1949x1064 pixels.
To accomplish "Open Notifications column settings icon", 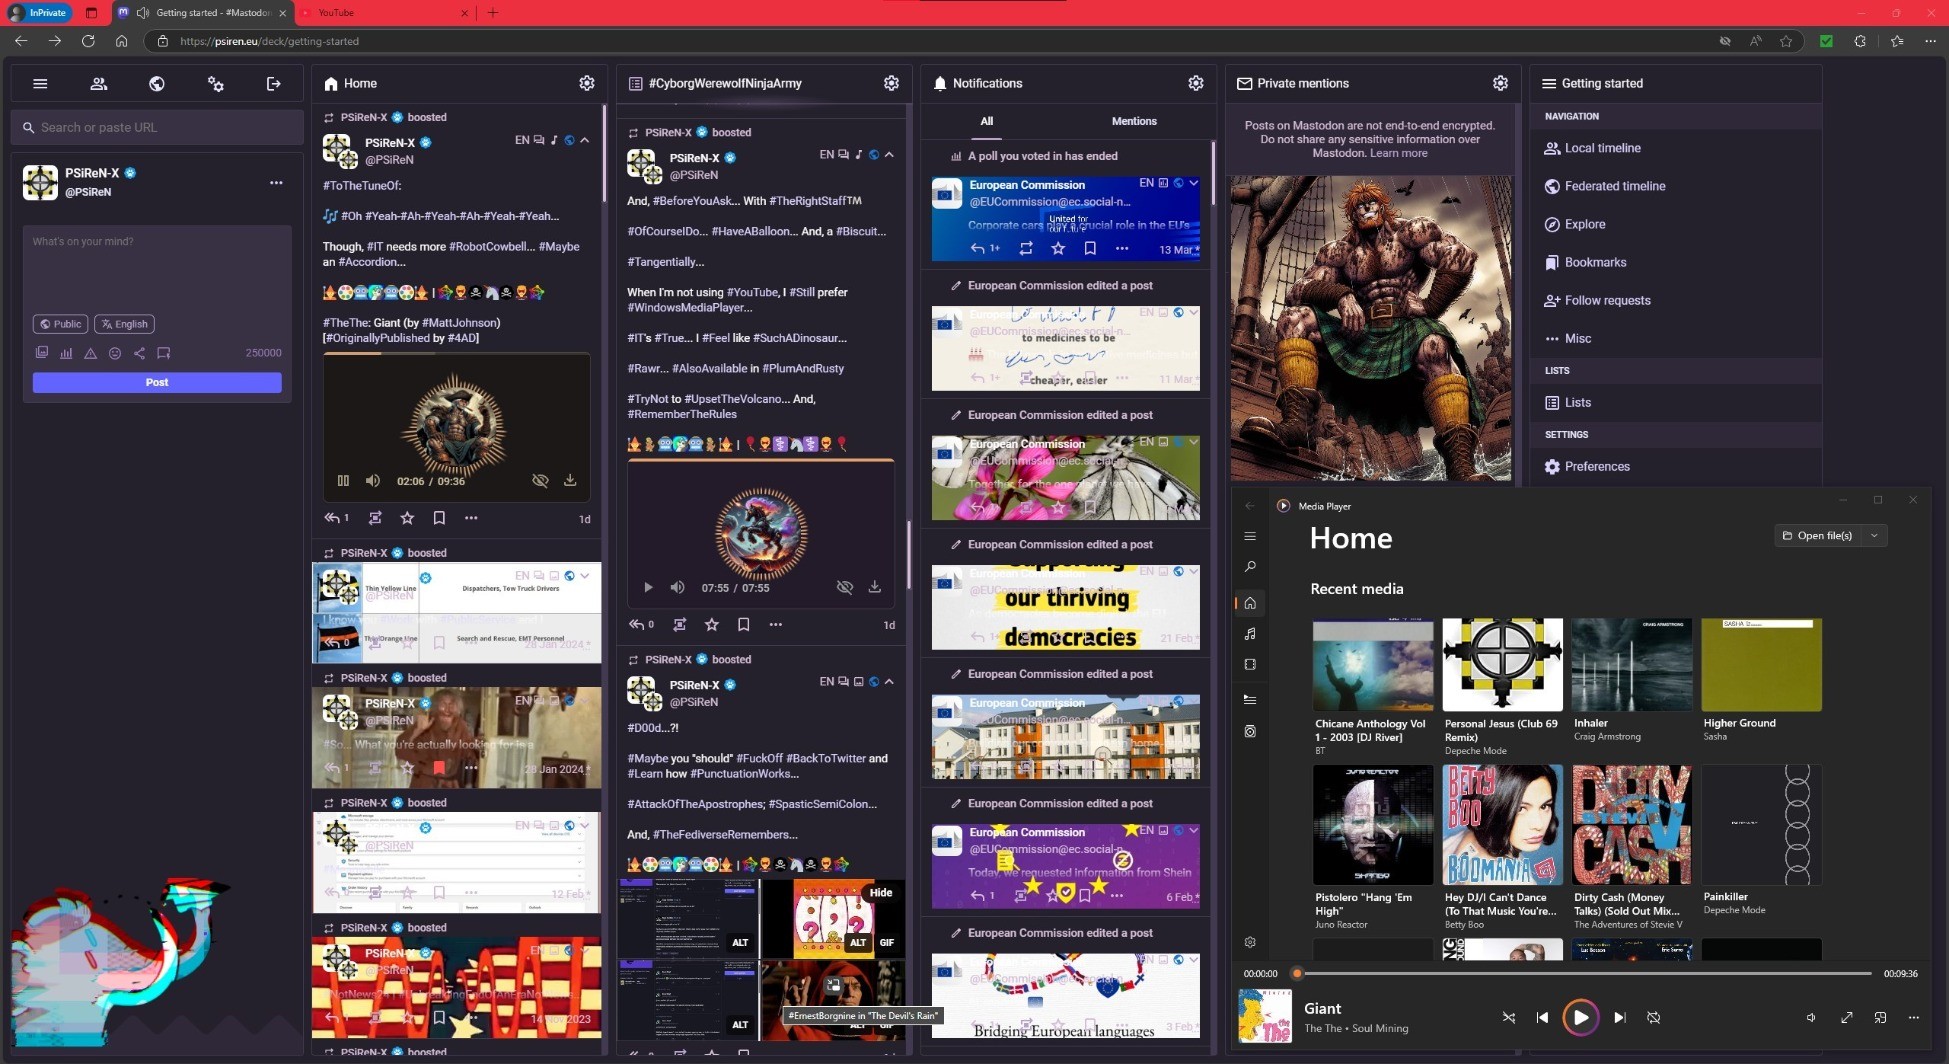I will pos(1196,83).
